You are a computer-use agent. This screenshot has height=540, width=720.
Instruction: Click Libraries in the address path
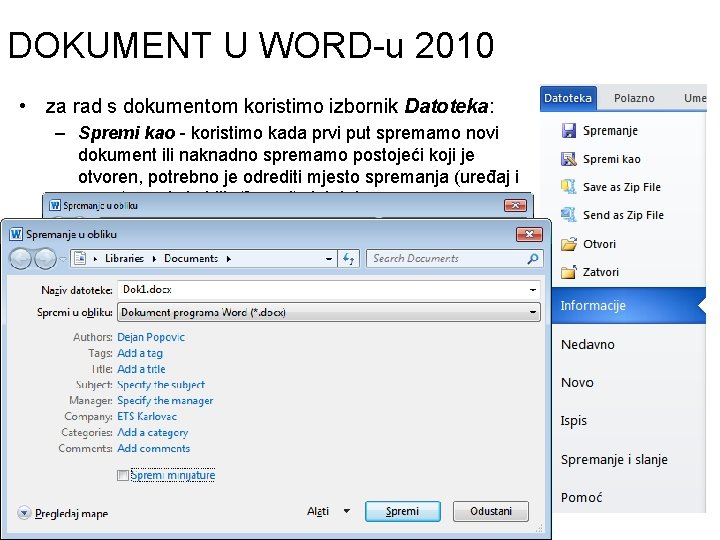[124, 259]
